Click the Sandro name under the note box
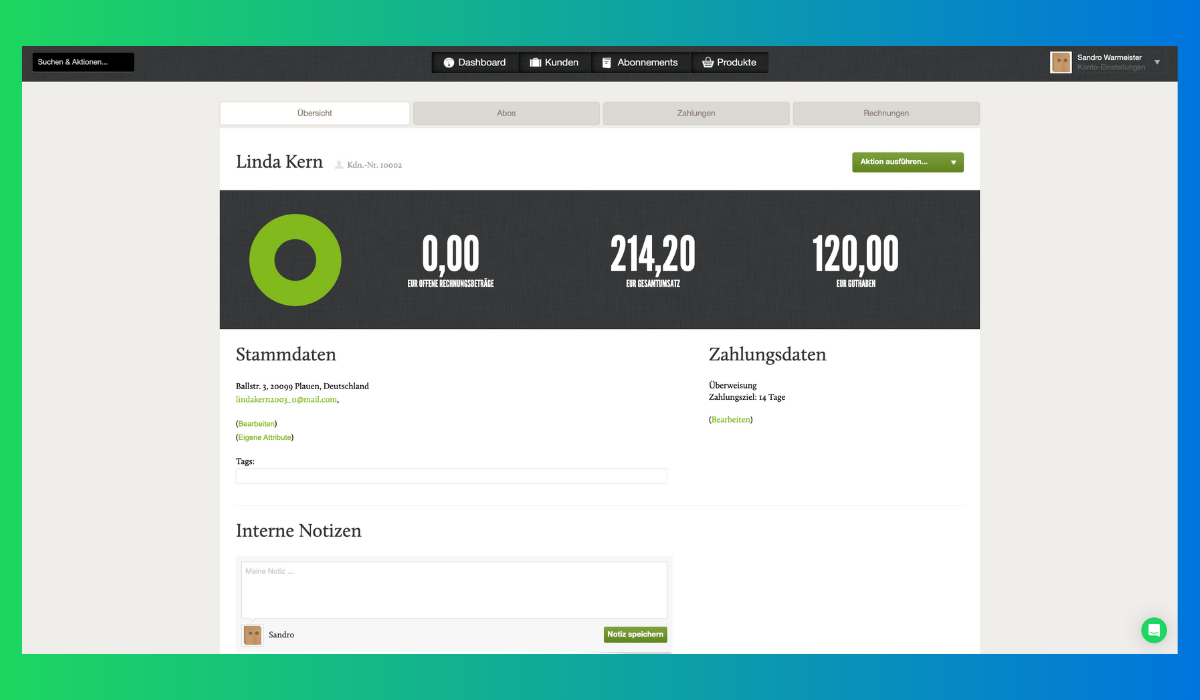The image size is (1200, 700). pyautogui.click(x=281, y=635)
